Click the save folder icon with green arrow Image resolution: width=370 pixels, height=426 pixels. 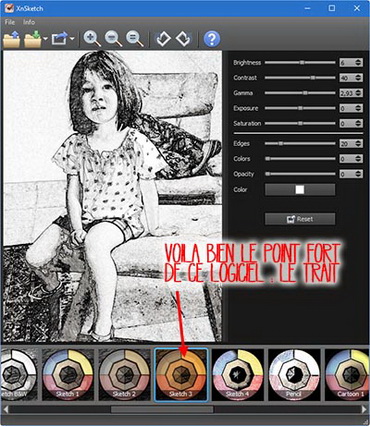tap(33, 39)
